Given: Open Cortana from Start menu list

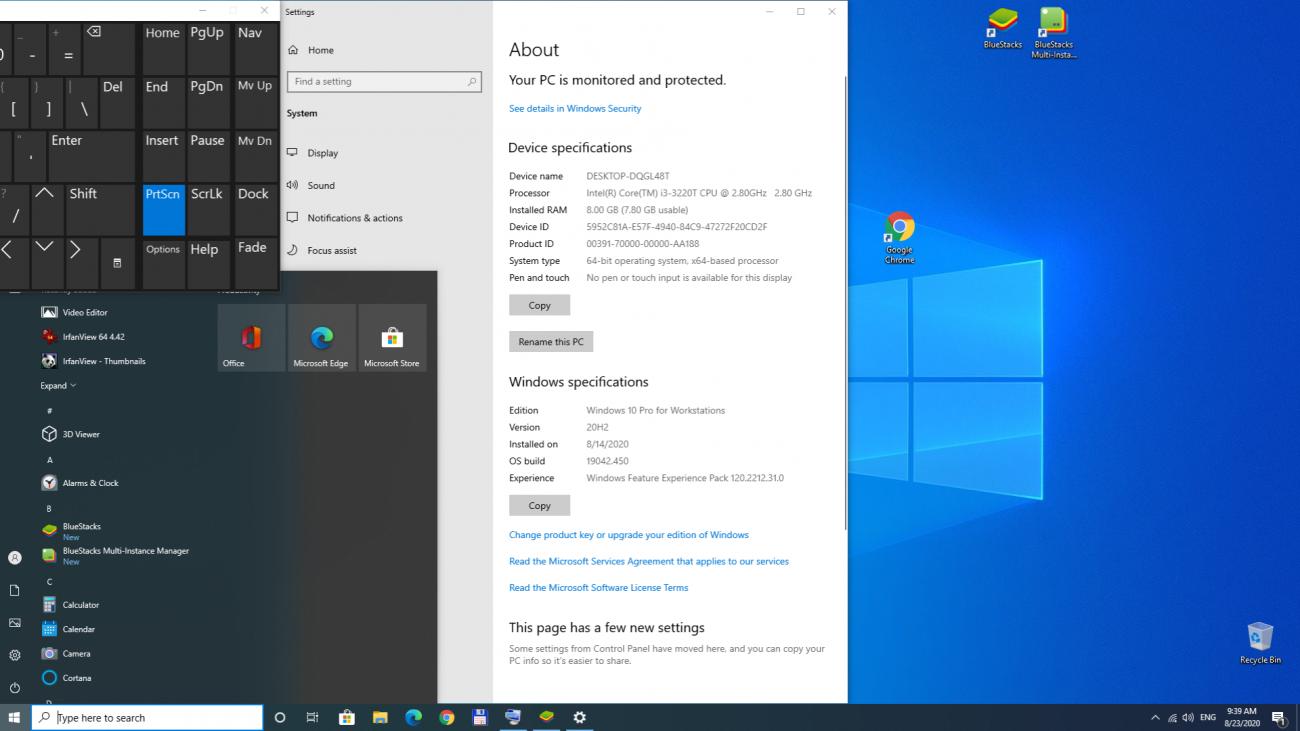Looking at the screenshot, I should [66, 678].
